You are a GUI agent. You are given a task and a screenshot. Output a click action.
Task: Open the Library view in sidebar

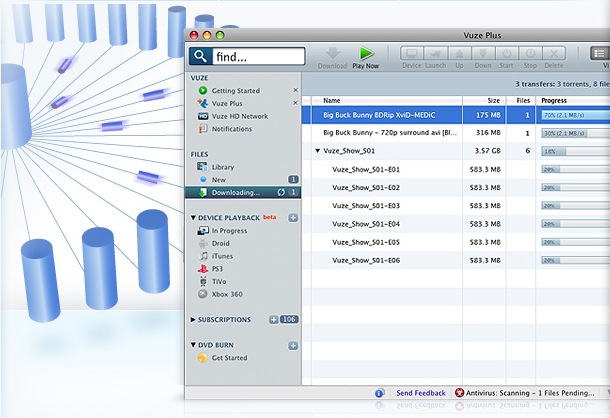coord(222,167)
